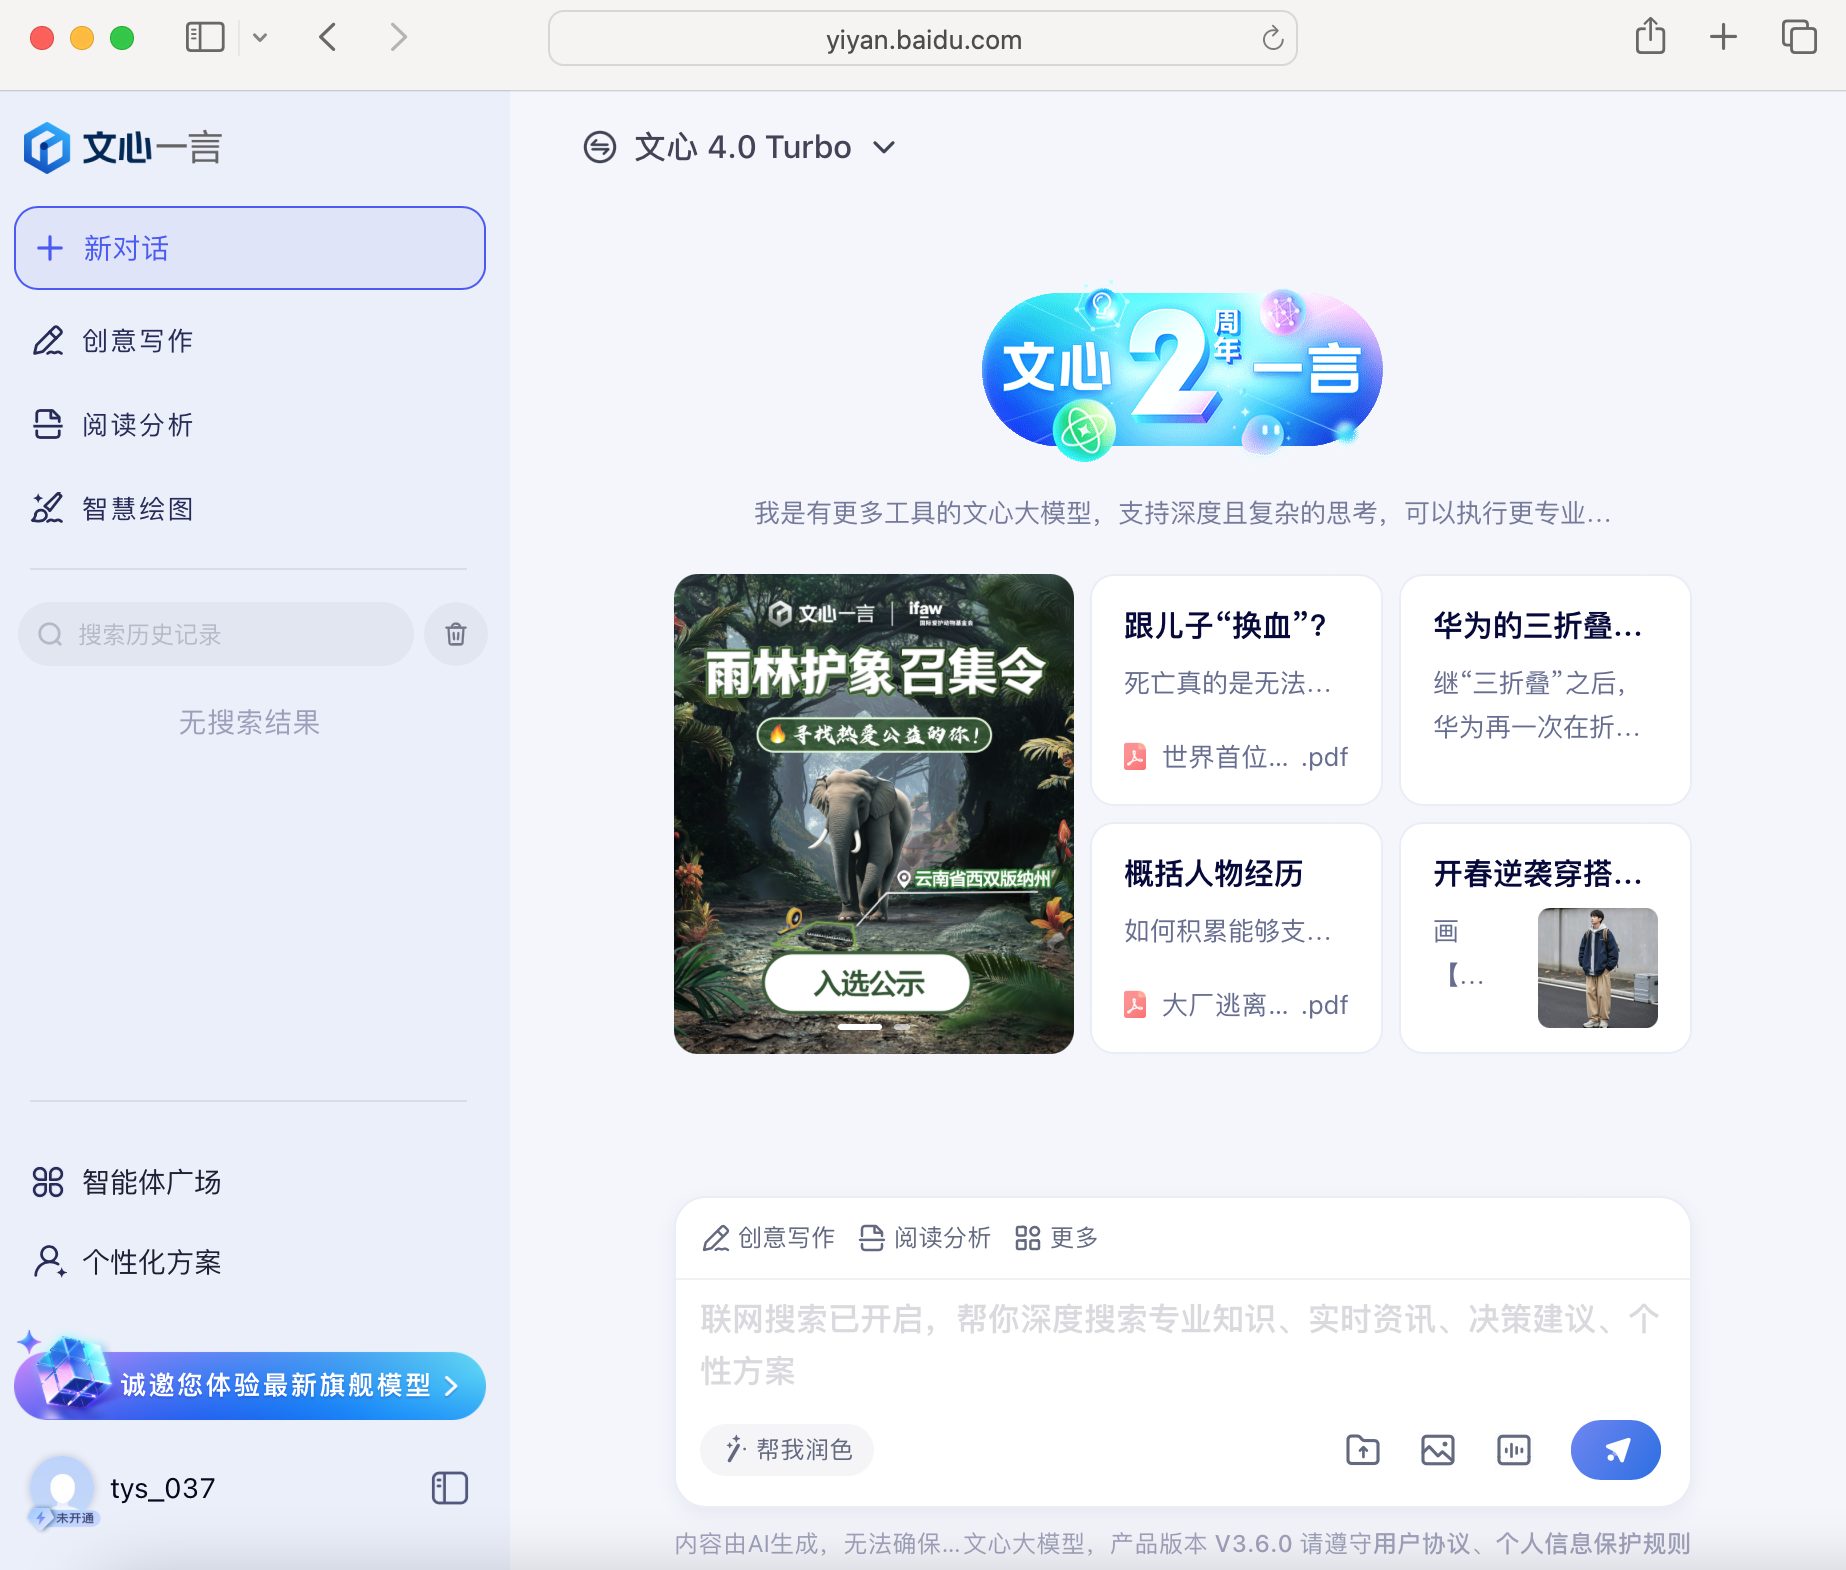1846x1570 pixels.
Task: Click the 开春逆袭穿搭 outfit thumbnail
Action: pyautogui.click(x=1598, y=967)
